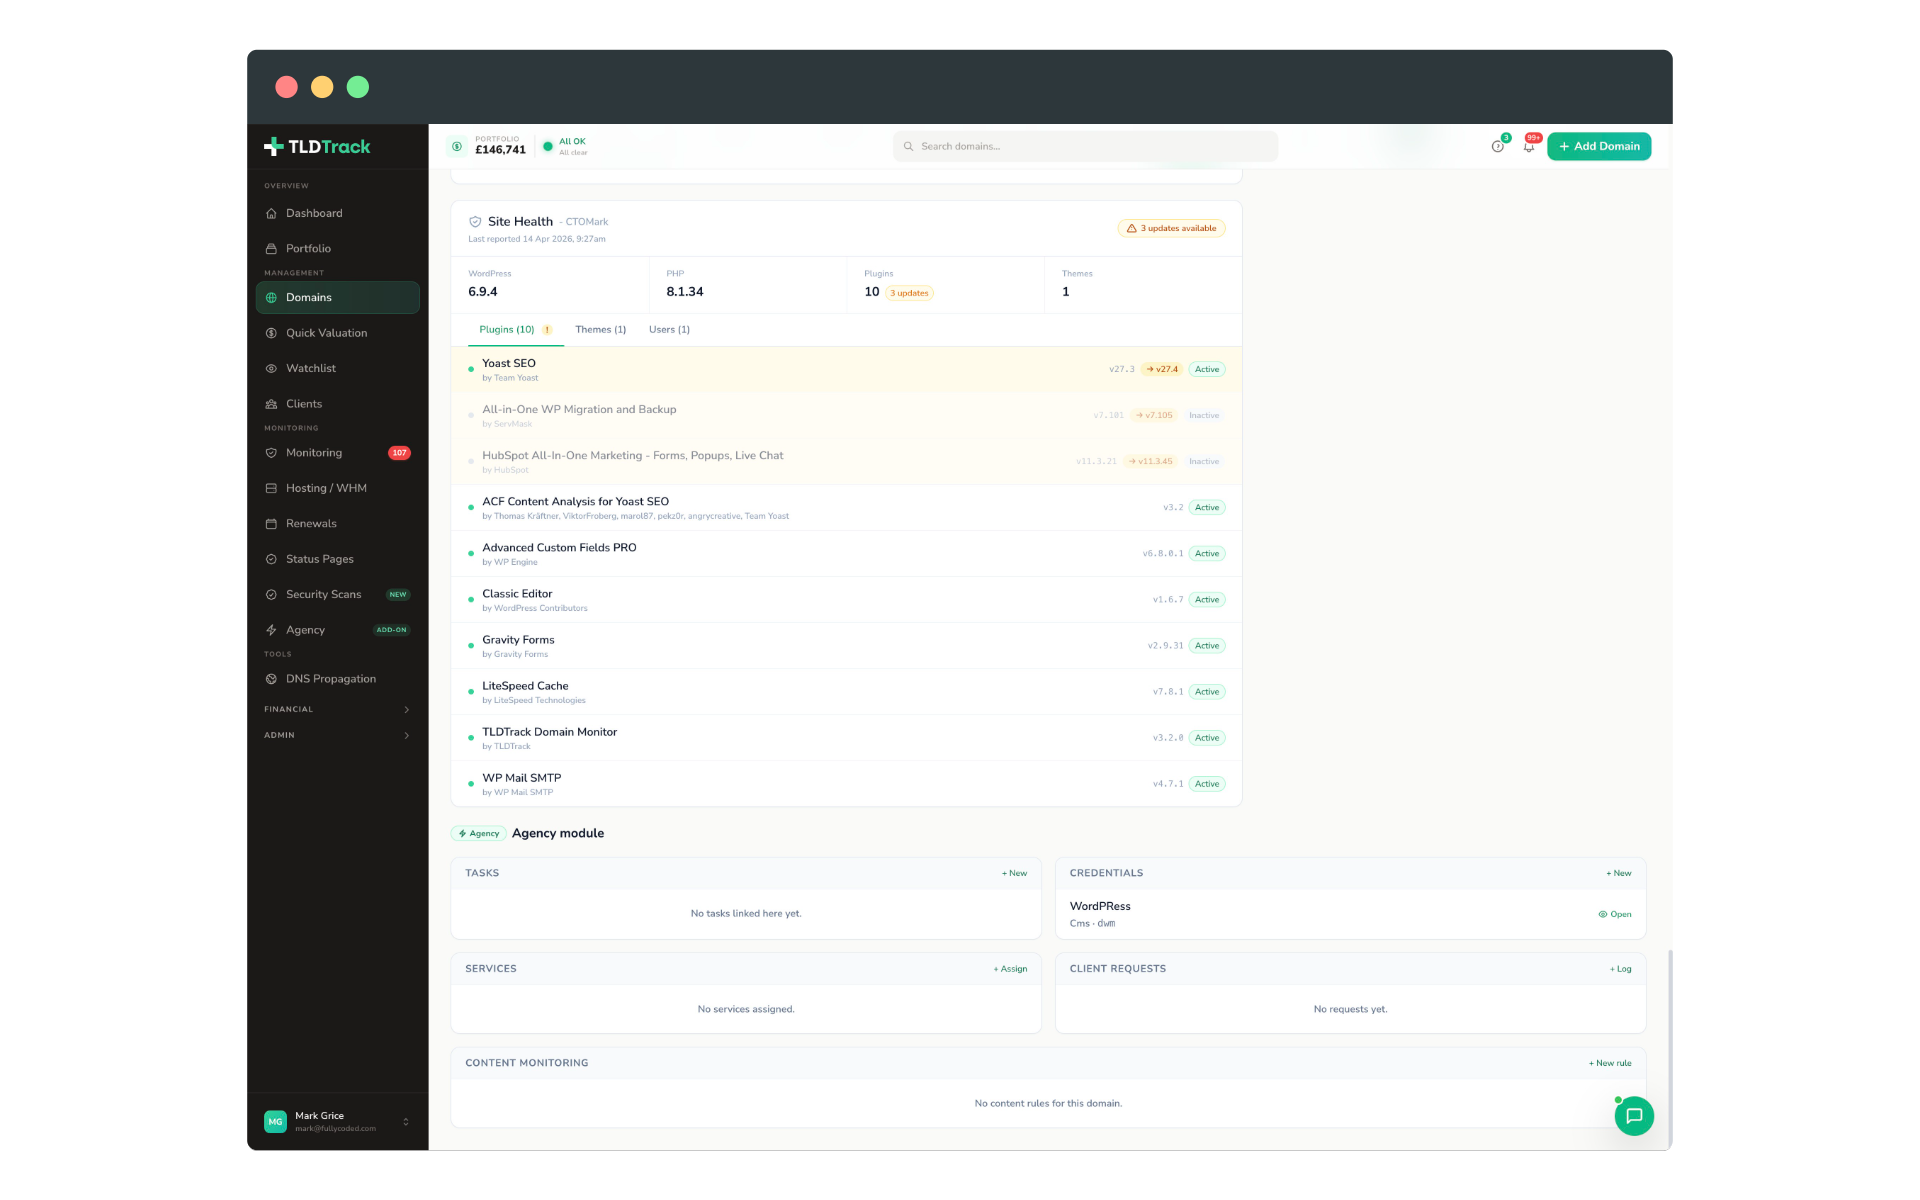Viewport: 1920px width, 1200px height.
Task: Switch to the Plugins (10) tab
Action: 515,330
